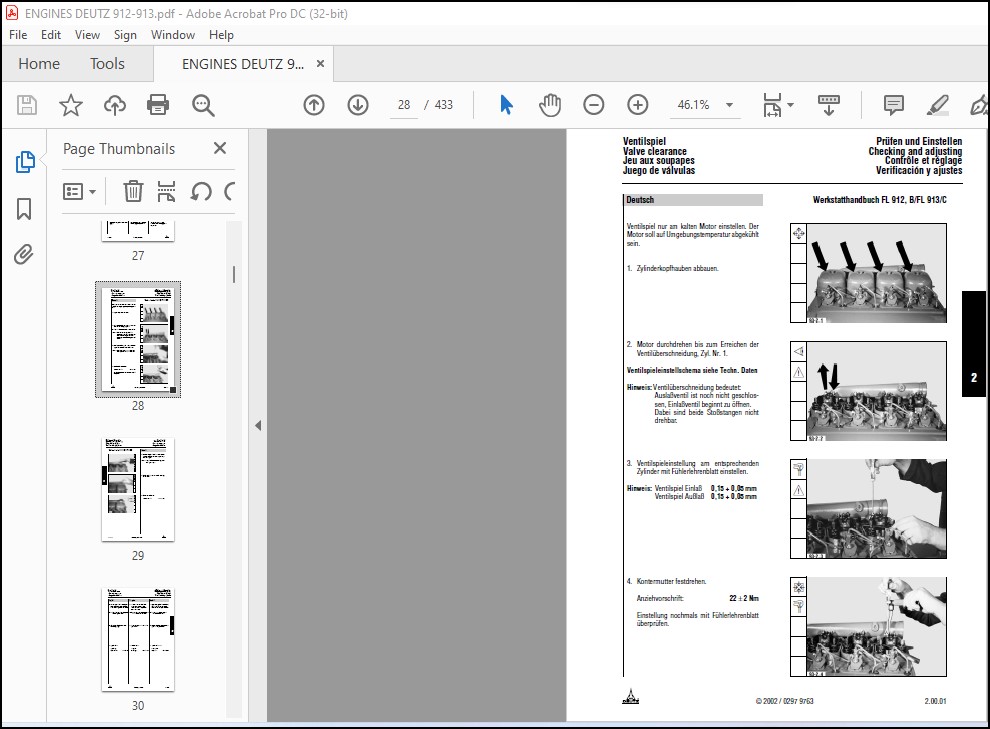Delete selected page with trash icon
Screen dimensions: 990x729
tap(133, 191)
